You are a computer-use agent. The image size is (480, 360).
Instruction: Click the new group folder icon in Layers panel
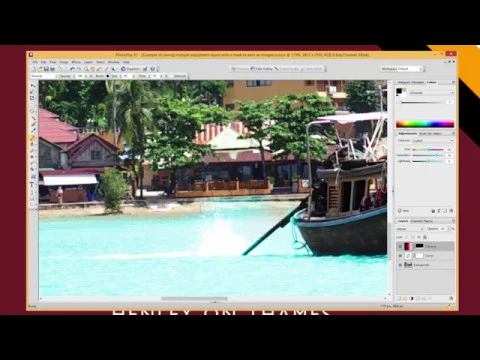point(405,299)
